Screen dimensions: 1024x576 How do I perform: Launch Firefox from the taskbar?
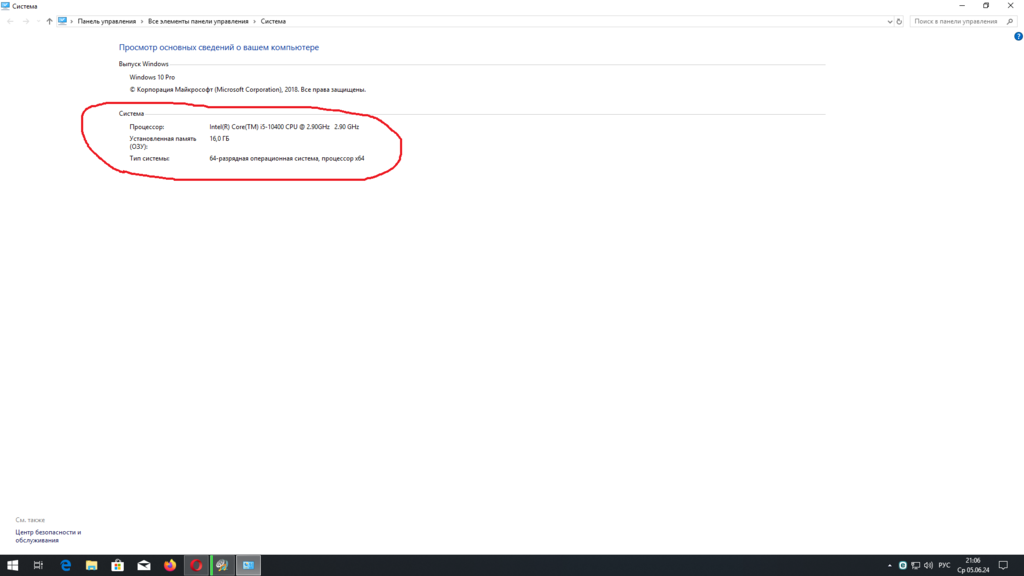[x=170, y=565]
